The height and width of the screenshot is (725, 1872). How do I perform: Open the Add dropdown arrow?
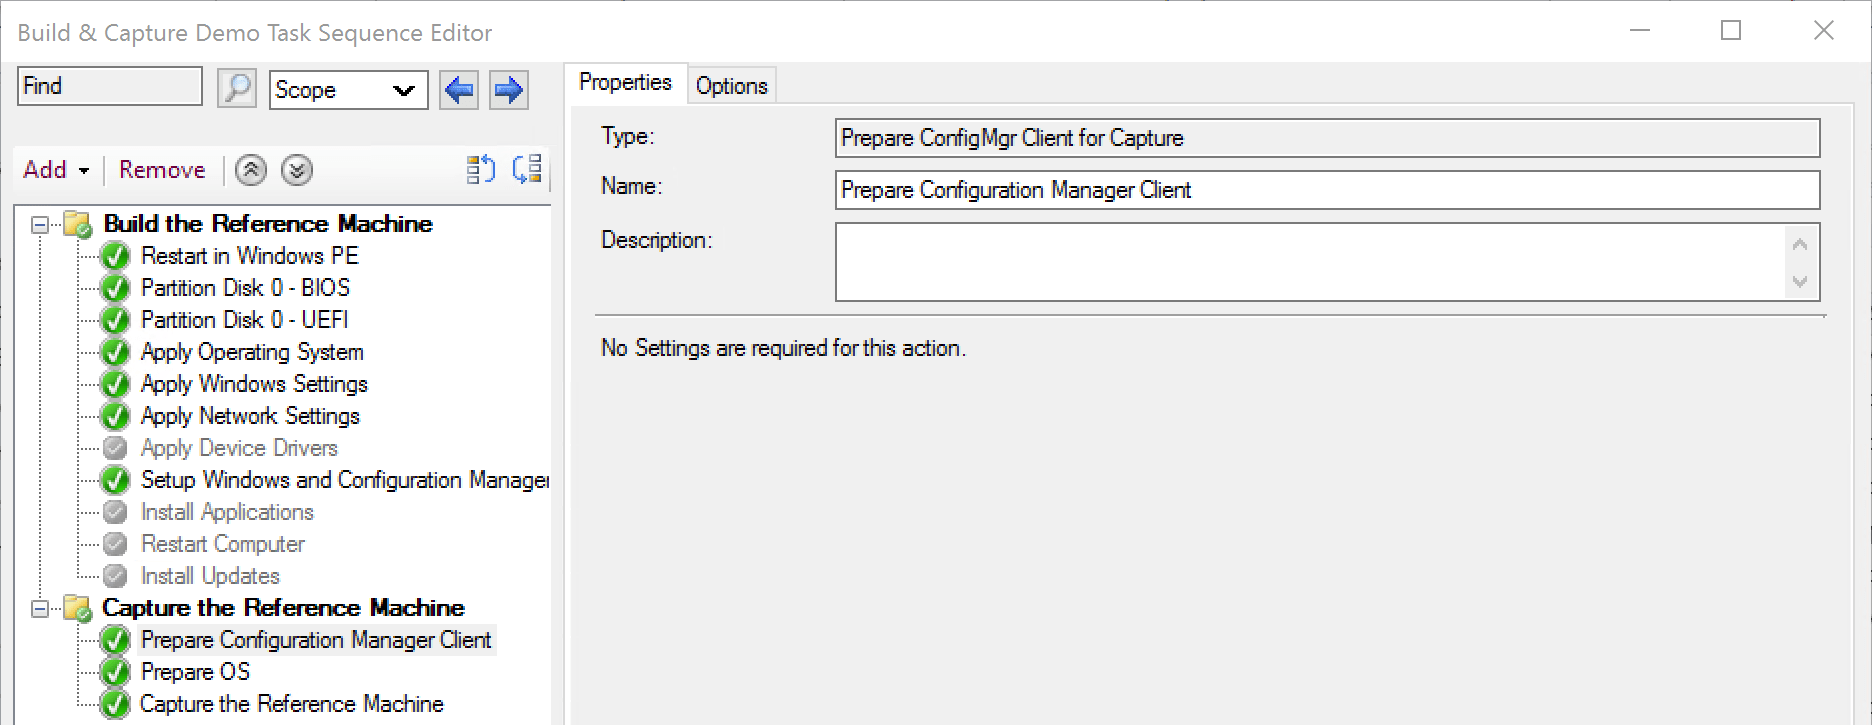pyautogui.click(x=82, y=170)
